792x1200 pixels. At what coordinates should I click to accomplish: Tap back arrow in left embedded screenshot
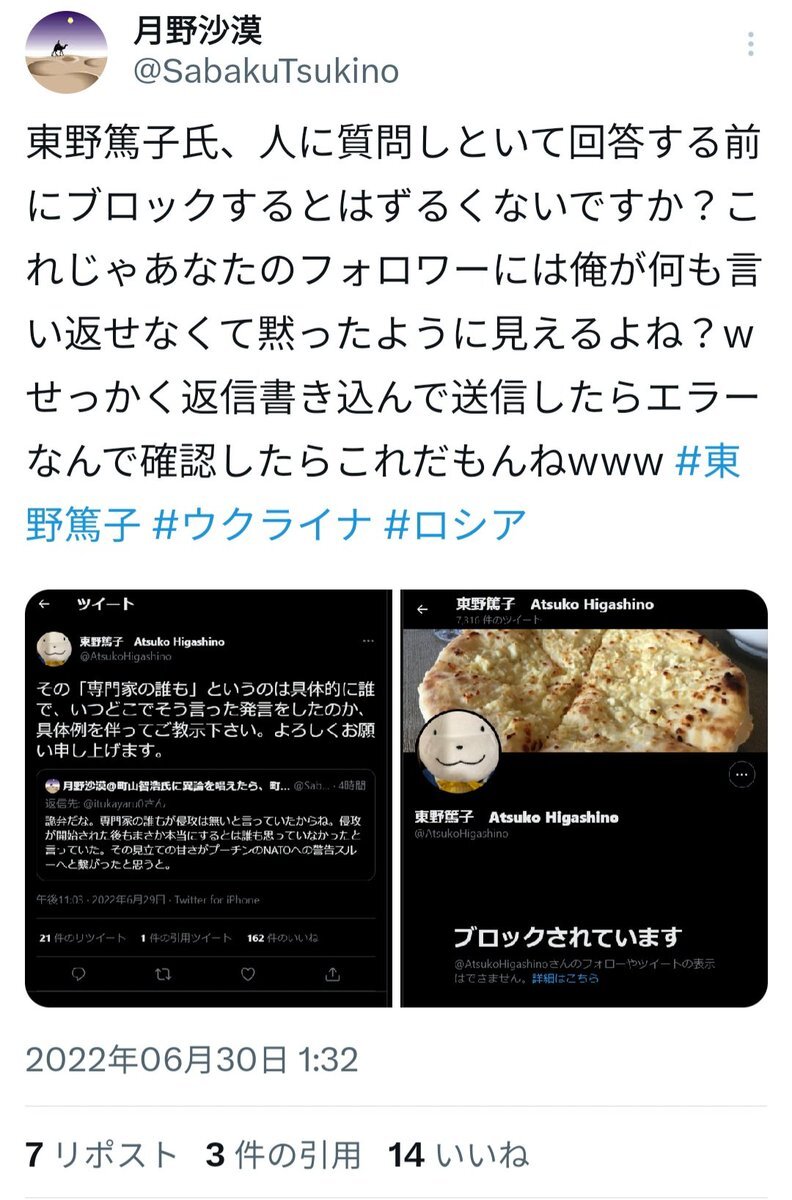point(44,605)
